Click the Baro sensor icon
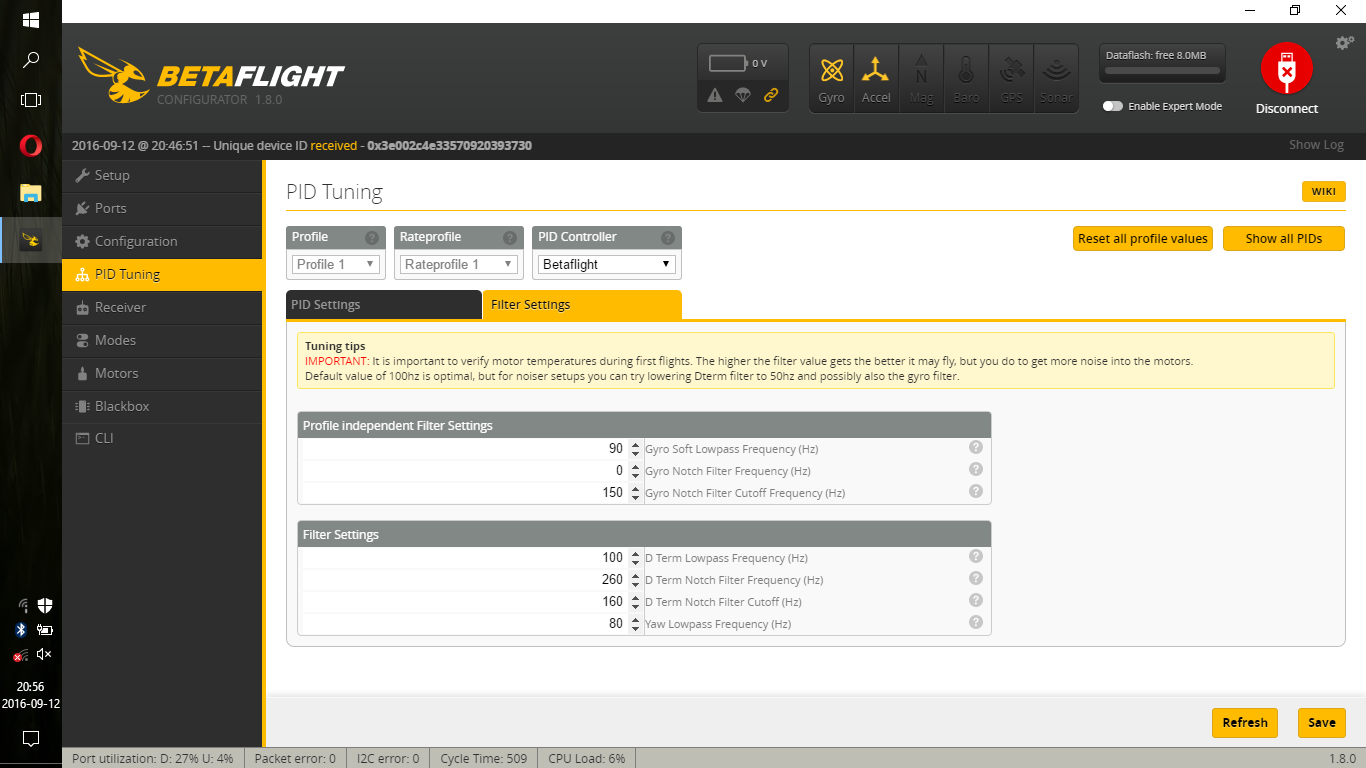Screen dimensions: 1366x768 tap(966, 77)
